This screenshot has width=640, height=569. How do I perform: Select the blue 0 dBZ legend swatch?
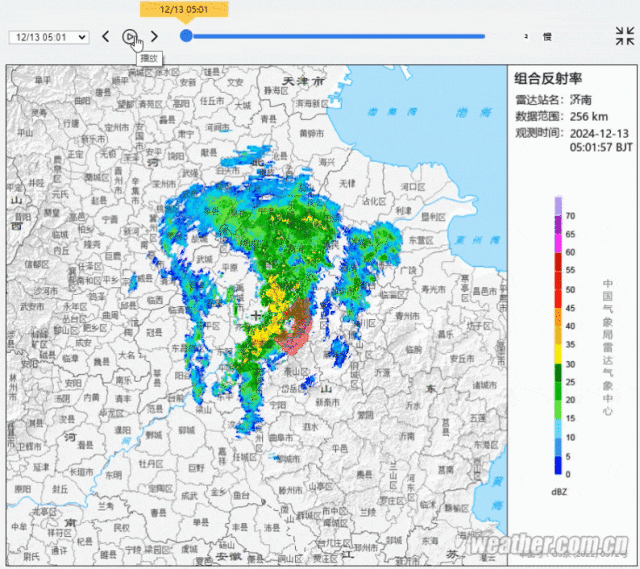coord(559,464)
